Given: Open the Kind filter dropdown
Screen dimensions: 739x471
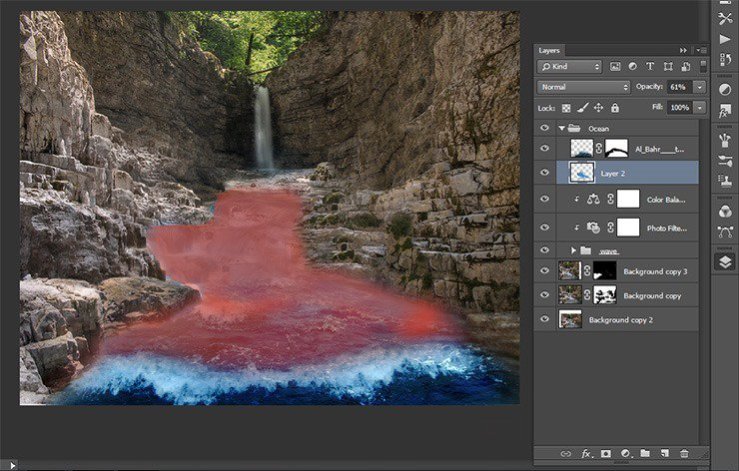Looking at the screenshot, I should pos(569,66).
